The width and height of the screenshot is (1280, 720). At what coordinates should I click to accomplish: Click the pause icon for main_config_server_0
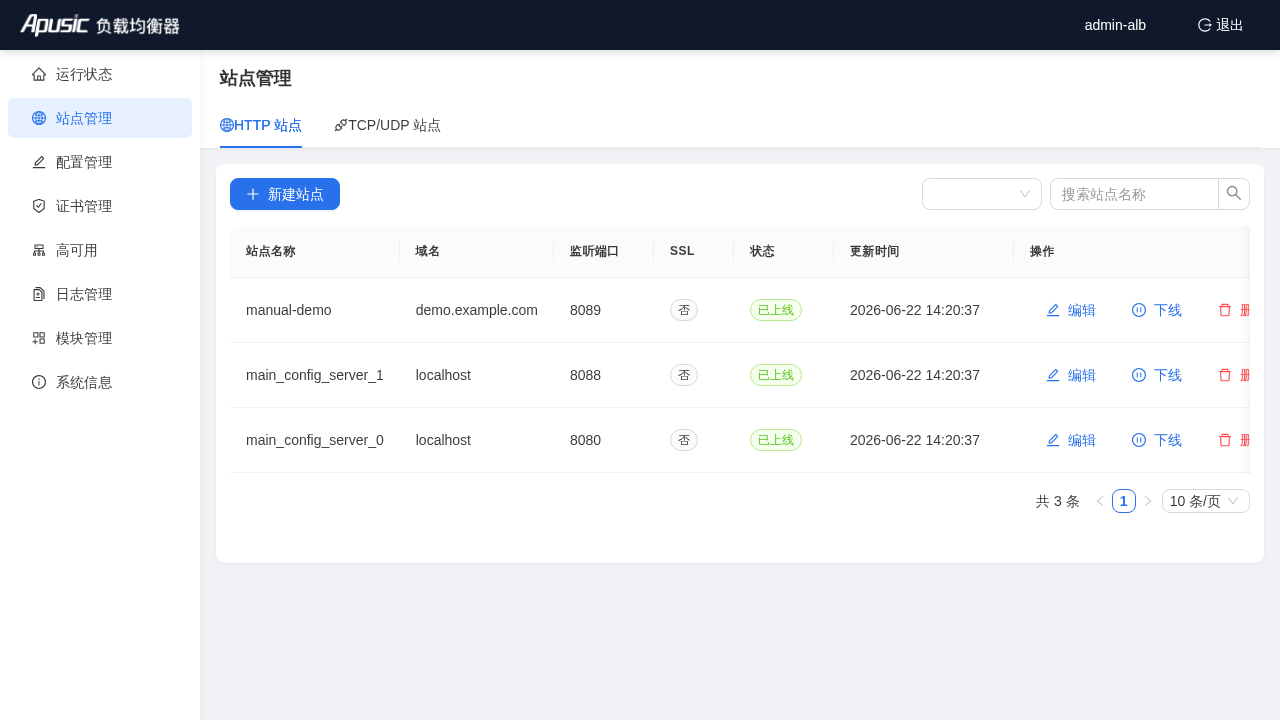tap(1139, 440)
